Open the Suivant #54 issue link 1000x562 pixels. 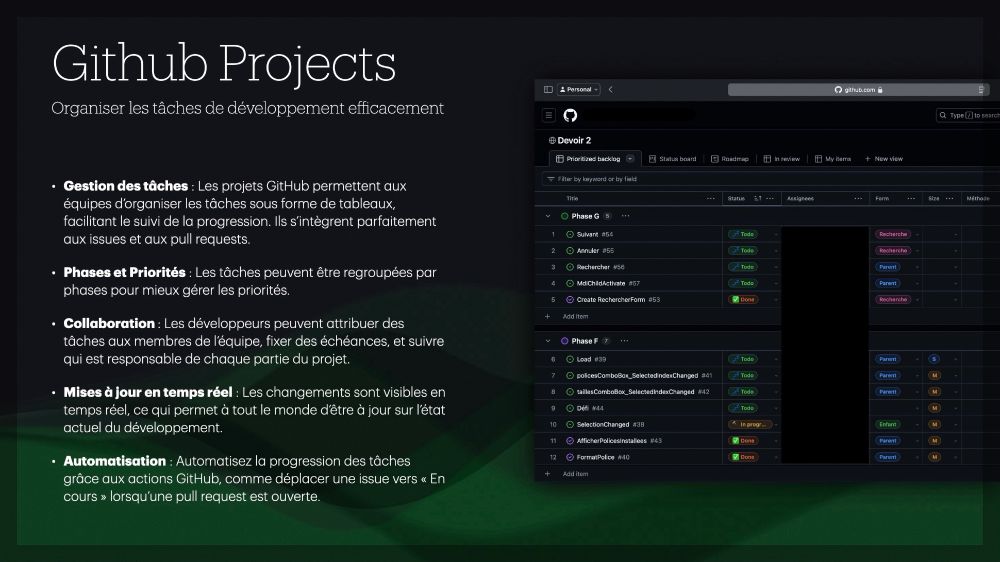click(x=594, y=234)
